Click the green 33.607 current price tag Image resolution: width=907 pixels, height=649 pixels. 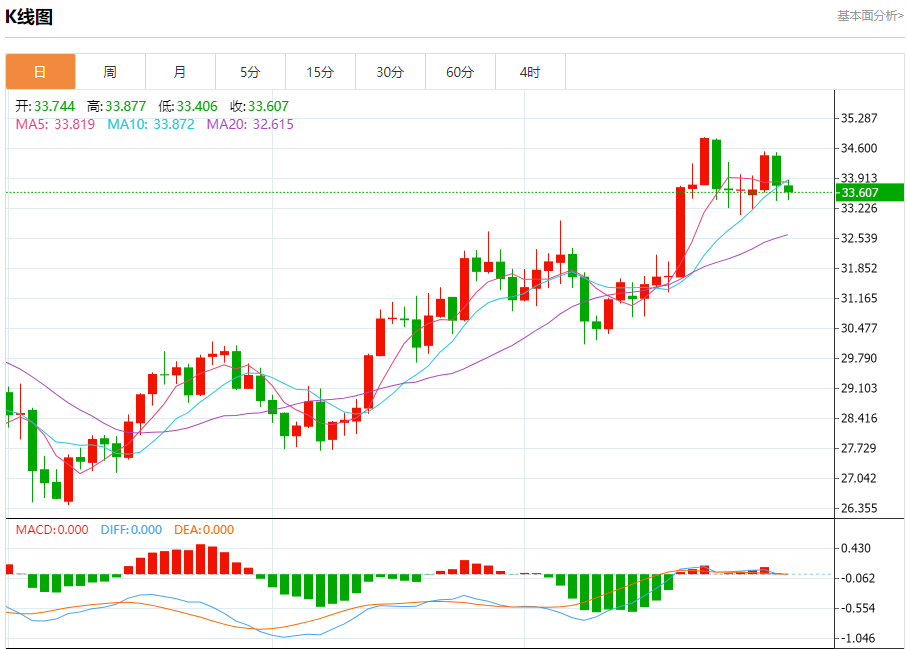click(x=869, y=193)
